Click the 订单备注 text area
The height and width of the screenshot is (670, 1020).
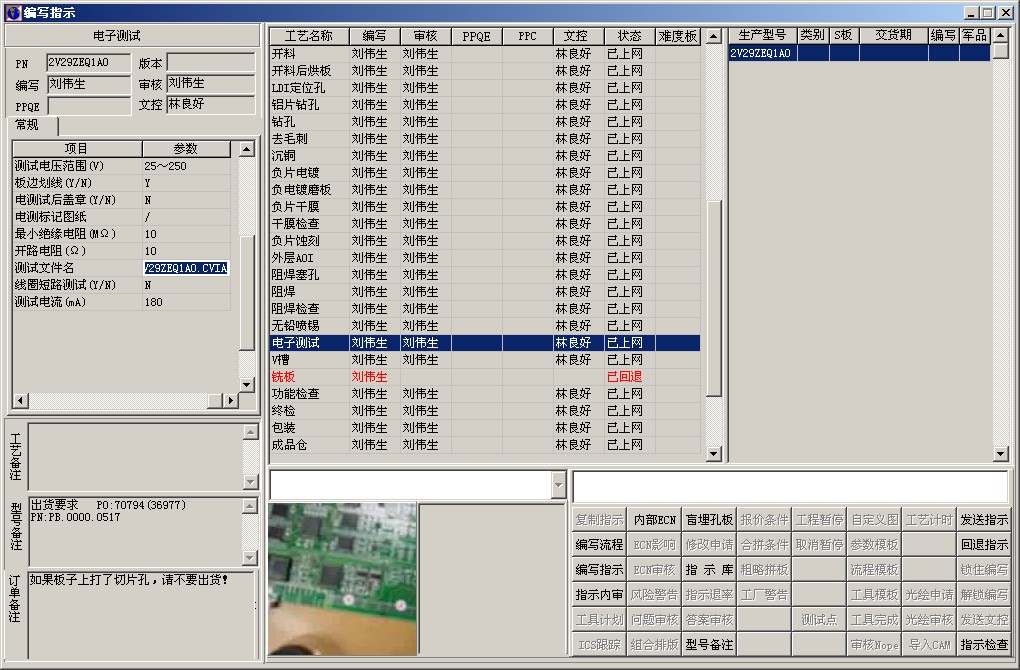pyautogui.click(x=142, y=615)
